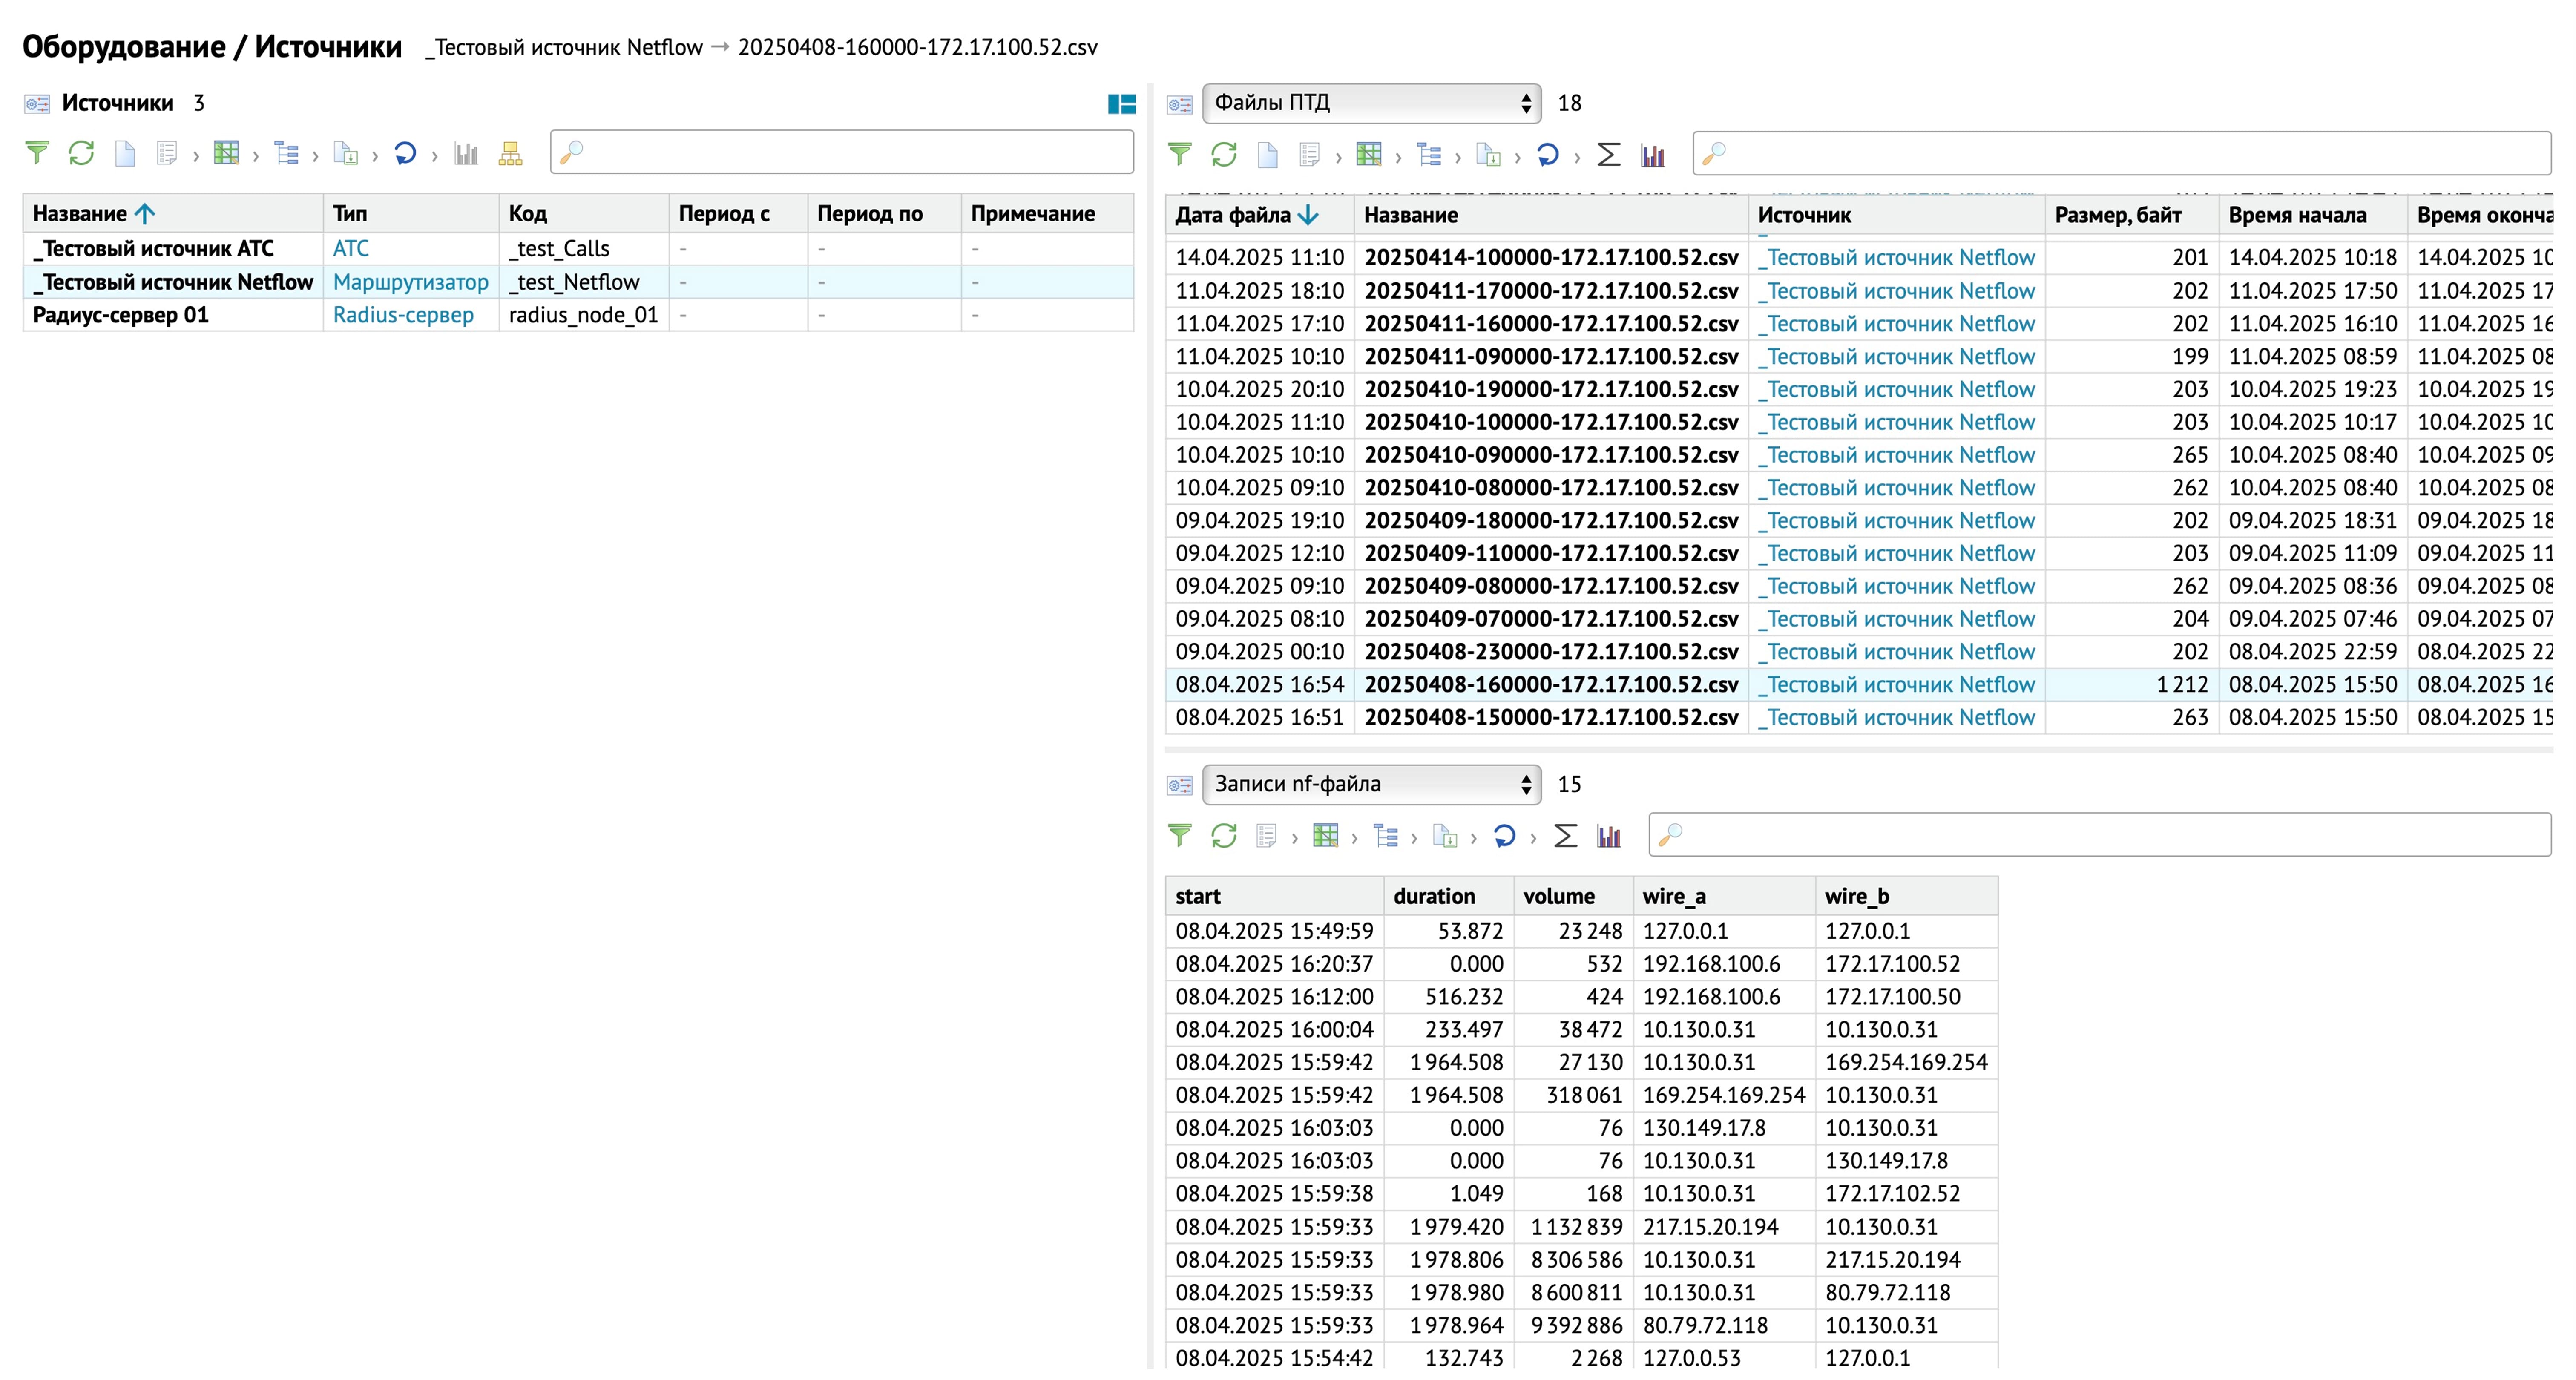The image size is (2576, 1380).
Task: Refresh the Источники list
Action: click(81, 153)
